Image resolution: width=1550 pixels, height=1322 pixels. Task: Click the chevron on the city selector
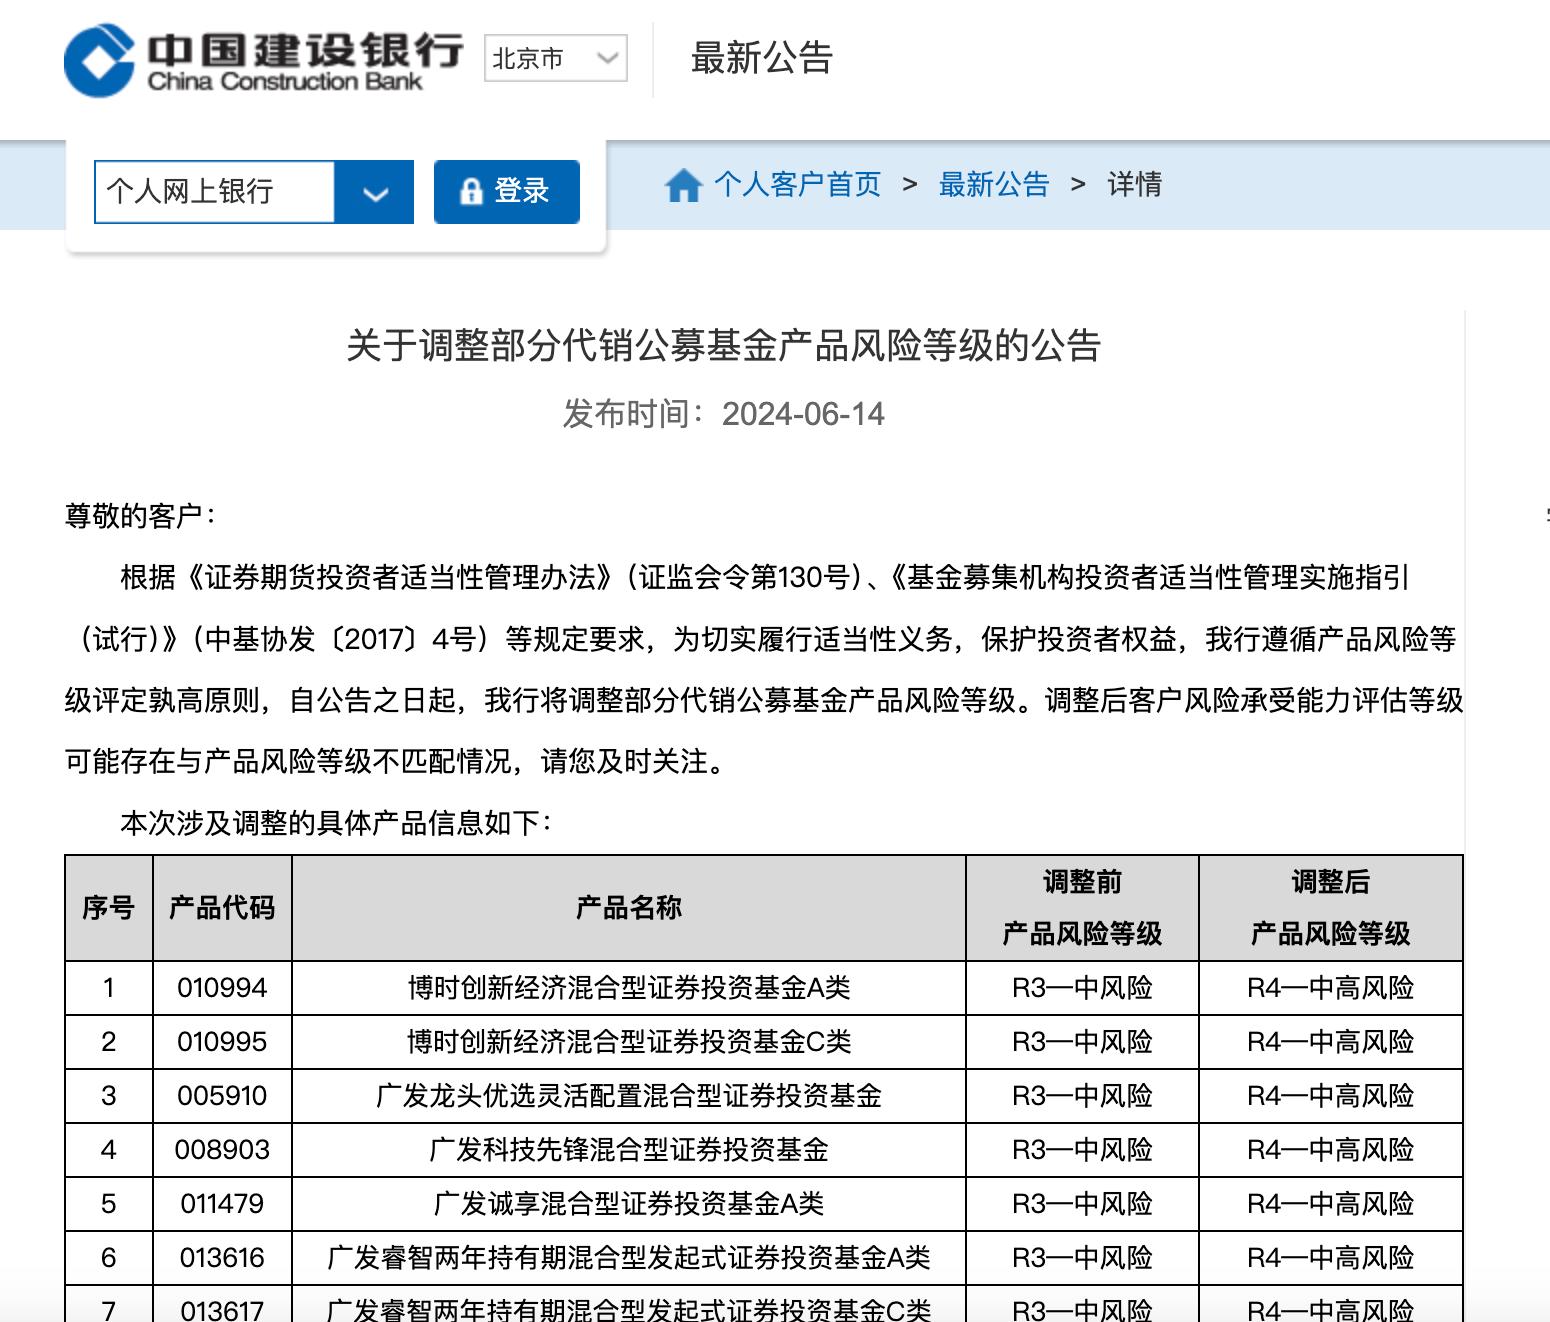click(x=604, y=58)
